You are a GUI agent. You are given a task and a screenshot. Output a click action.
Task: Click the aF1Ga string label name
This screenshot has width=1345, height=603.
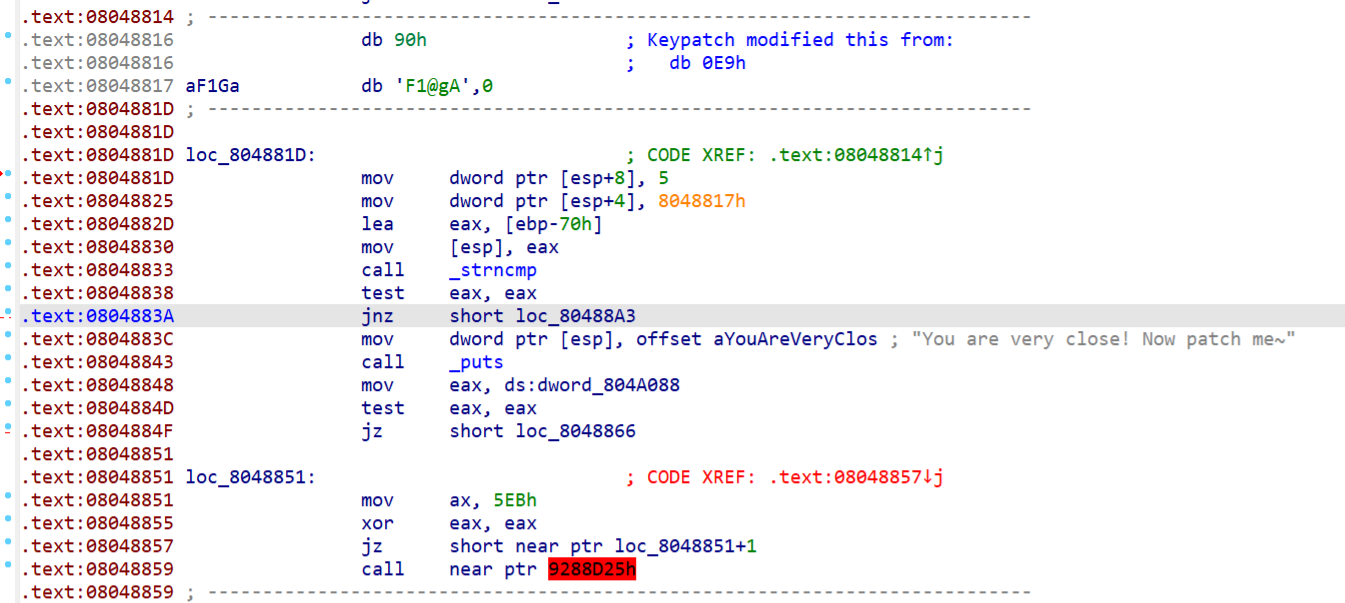[212, 86]
